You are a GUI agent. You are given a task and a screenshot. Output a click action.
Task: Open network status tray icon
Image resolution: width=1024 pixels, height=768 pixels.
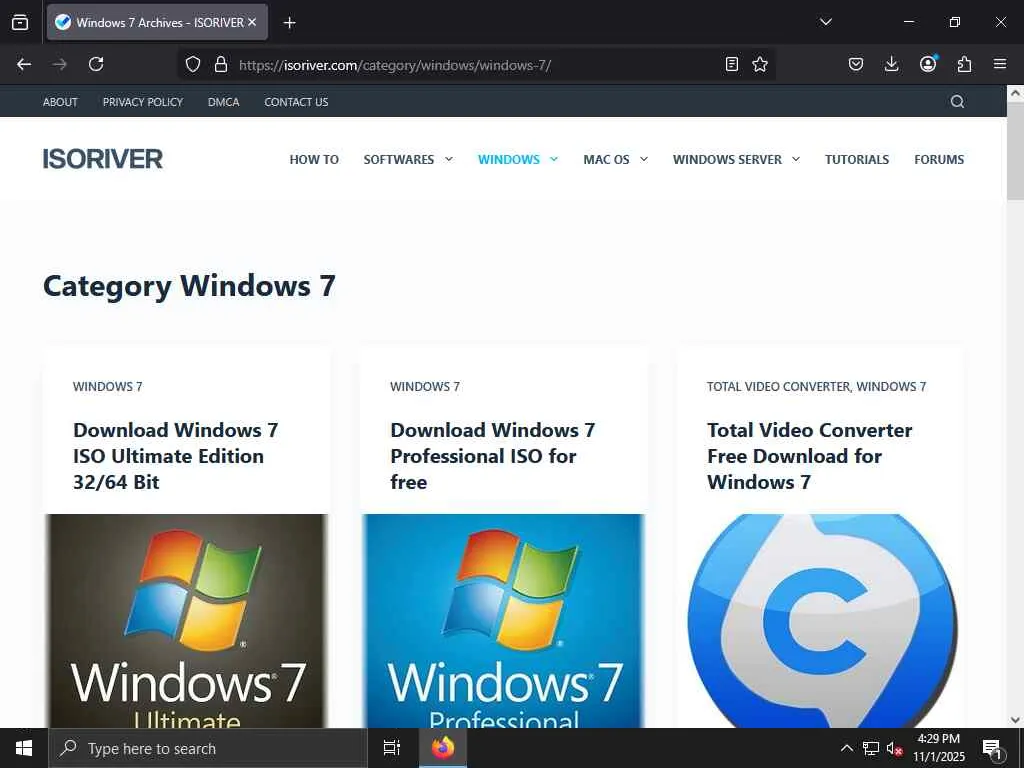tap(871, 748)
